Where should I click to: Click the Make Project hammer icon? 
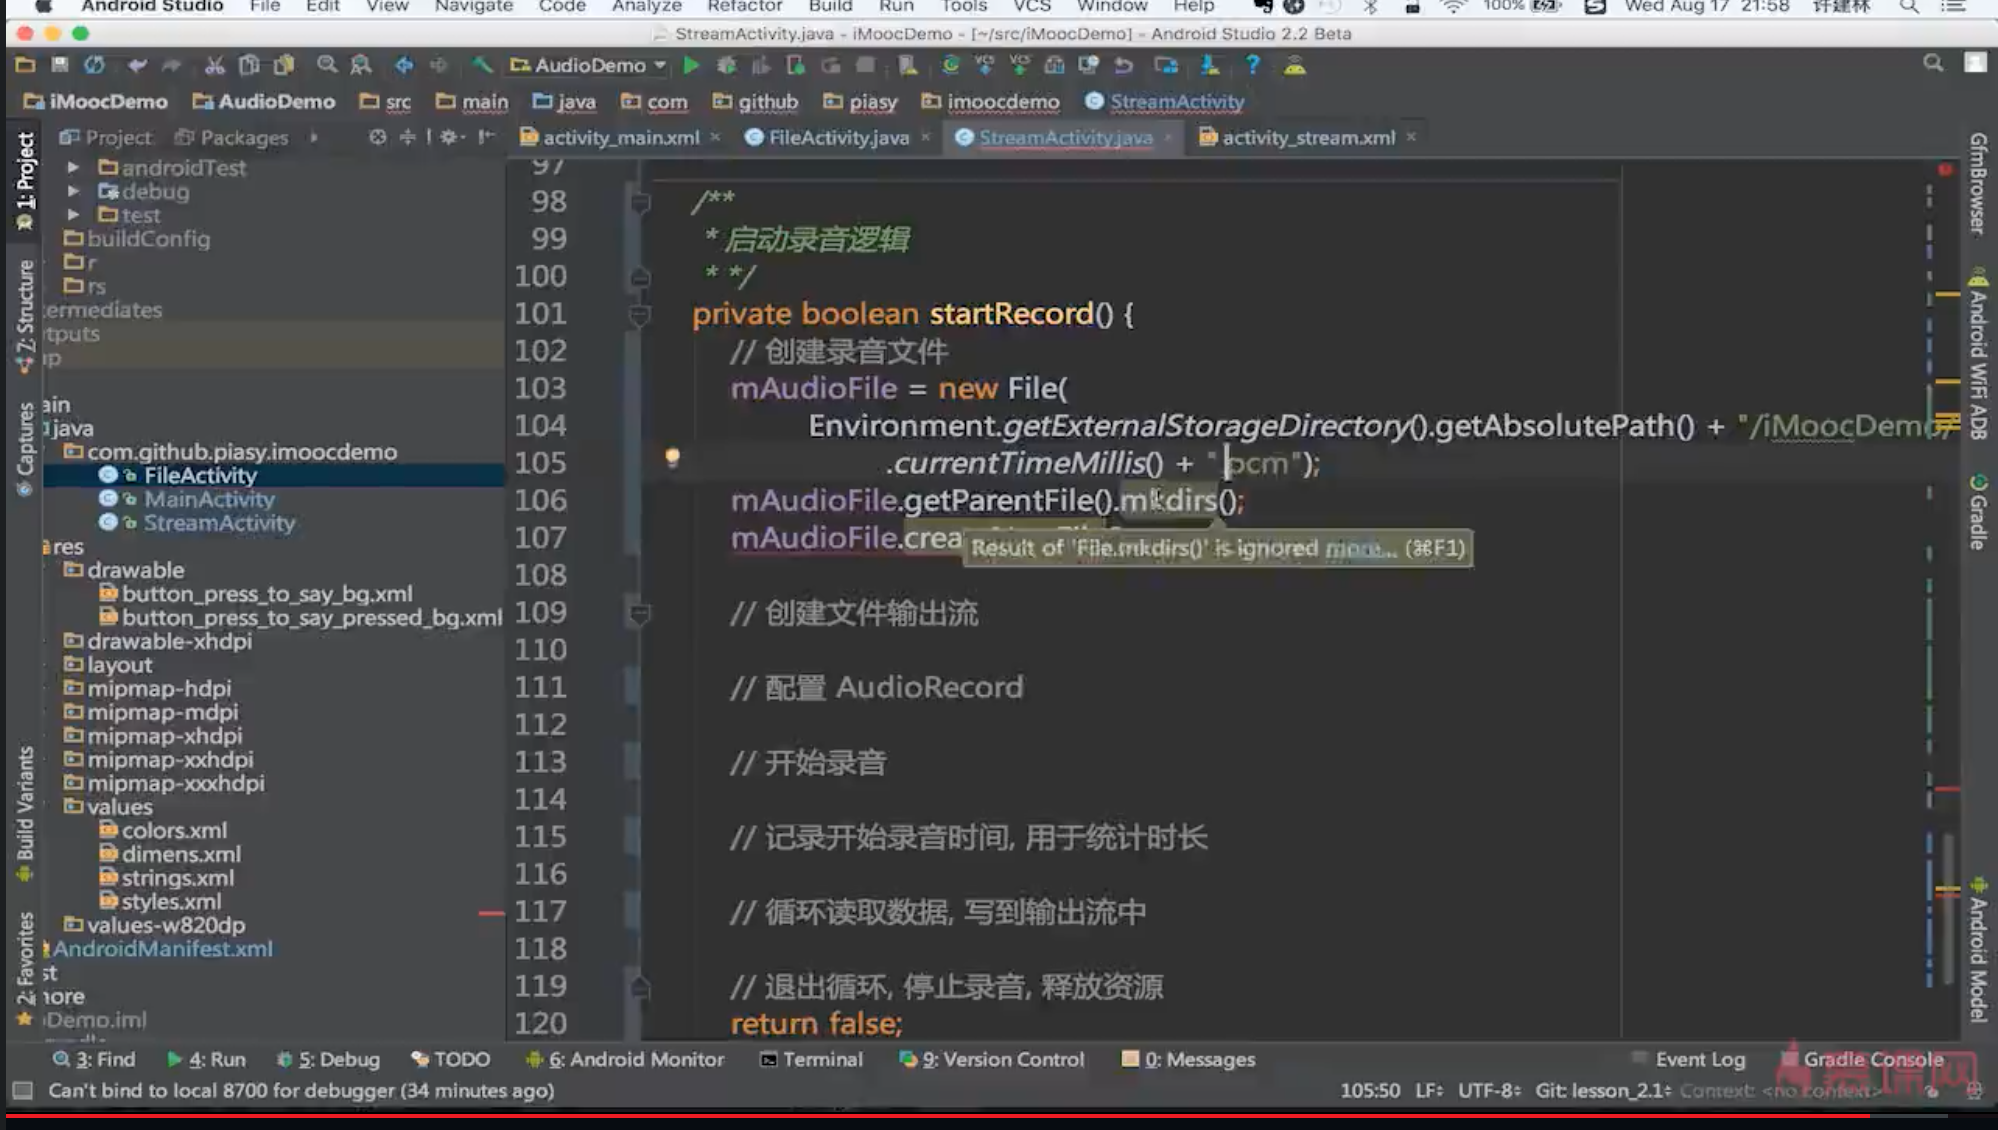pos(482,66)
